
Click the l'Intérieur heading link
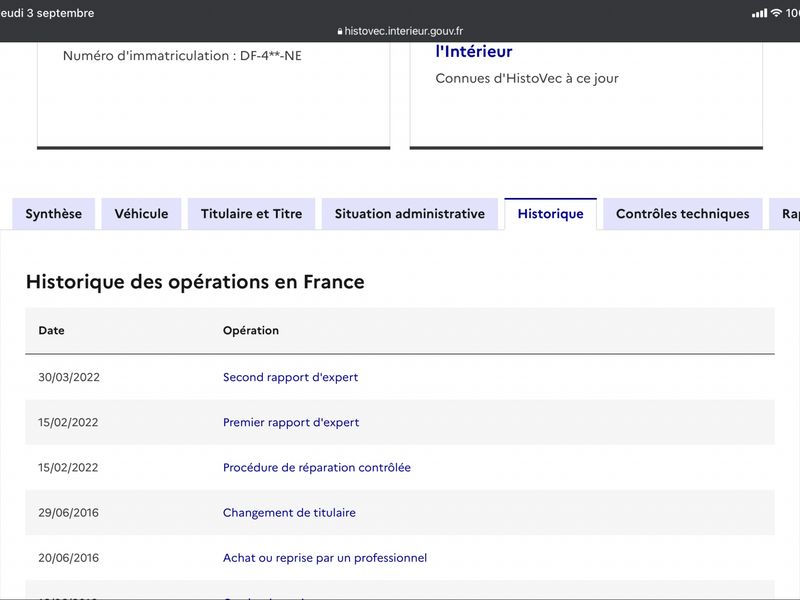click(473, 51)
